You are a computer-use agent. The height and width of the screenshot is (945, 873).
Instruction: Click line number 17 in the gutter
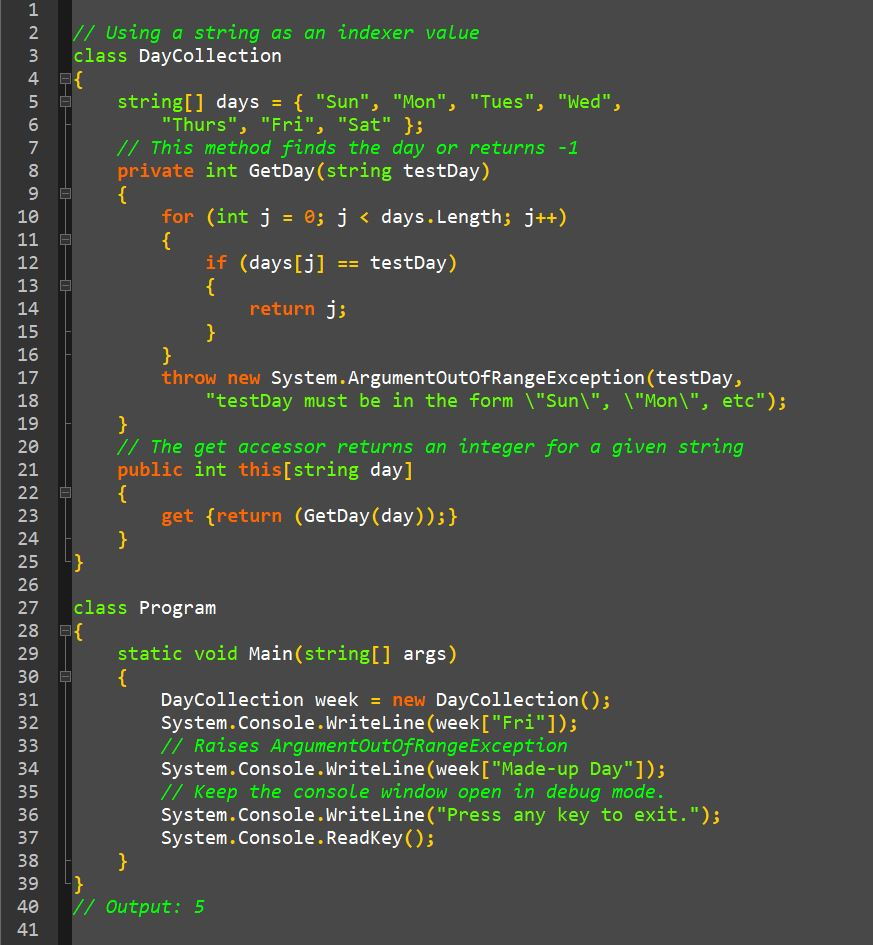pyautogui.click(x=28, y=378)
